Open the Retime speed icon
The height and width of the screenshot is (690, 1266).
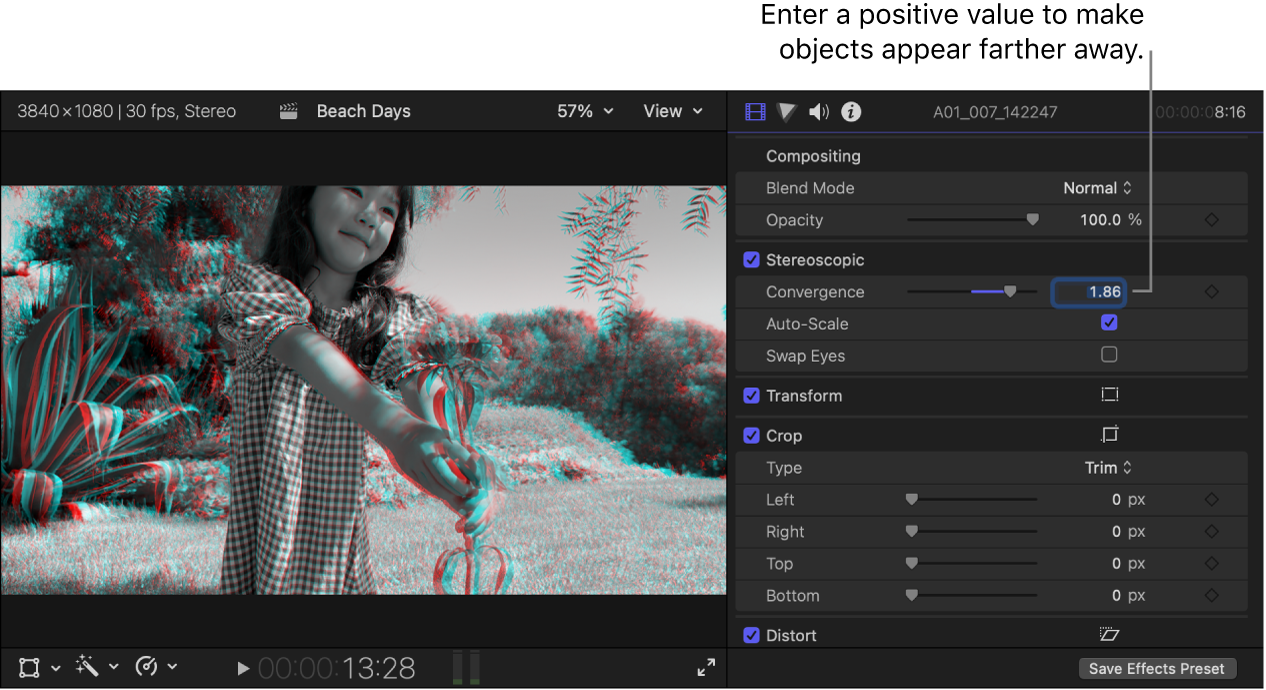click(x=148, y=667)
